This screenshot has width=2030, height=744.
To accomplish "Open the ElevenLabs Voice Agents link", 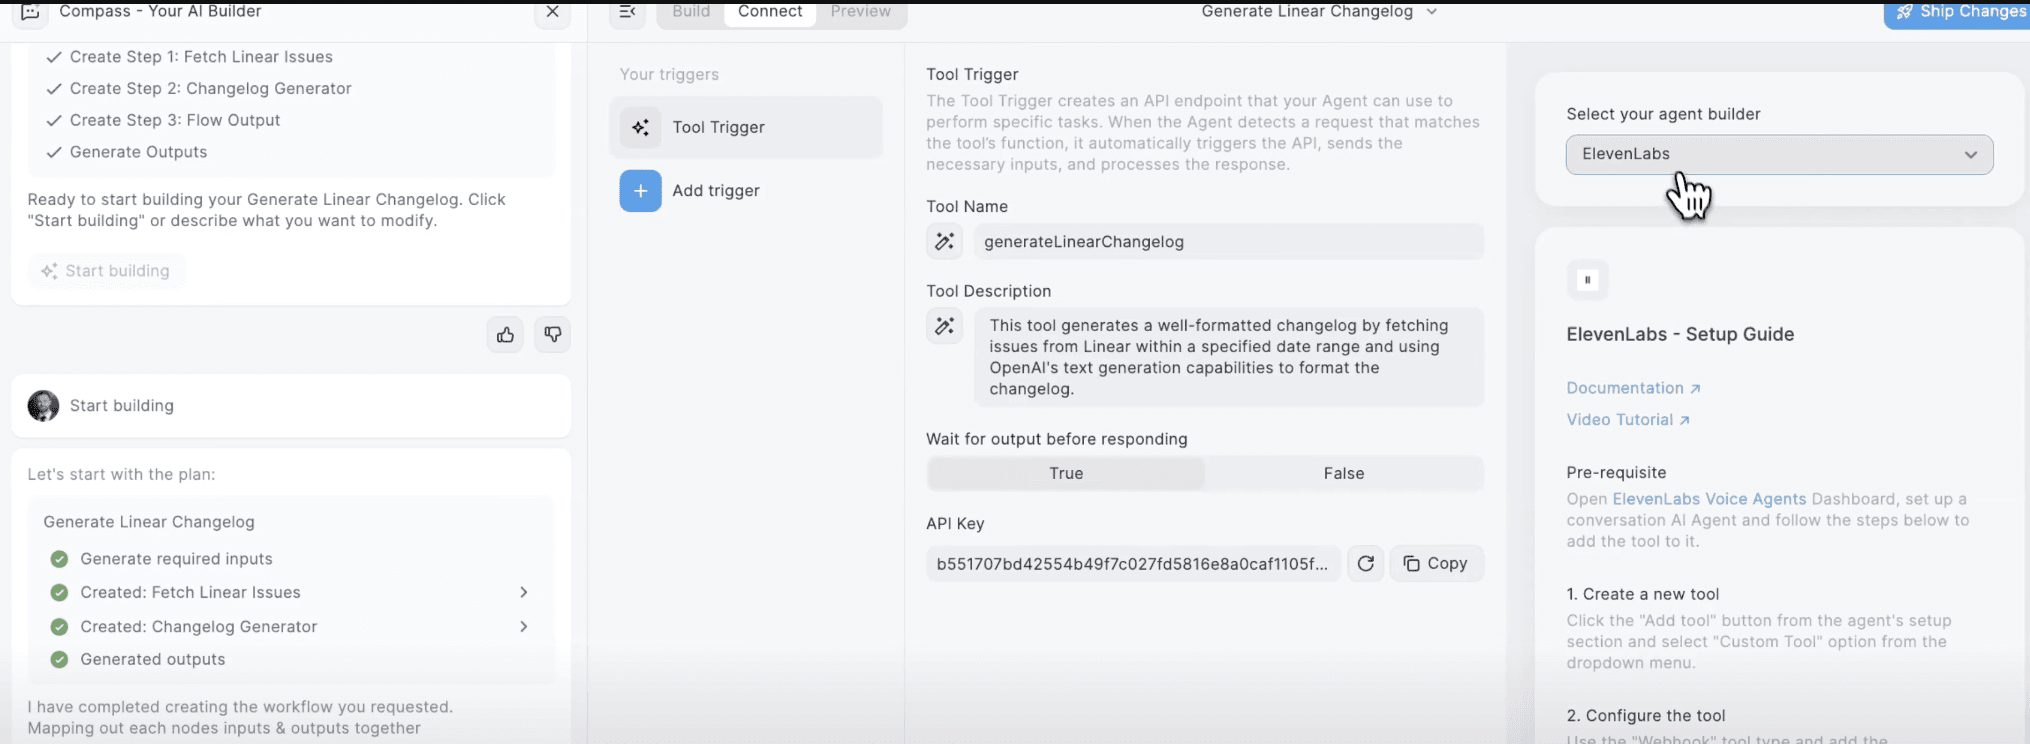I will click(x=1709, y=499).
